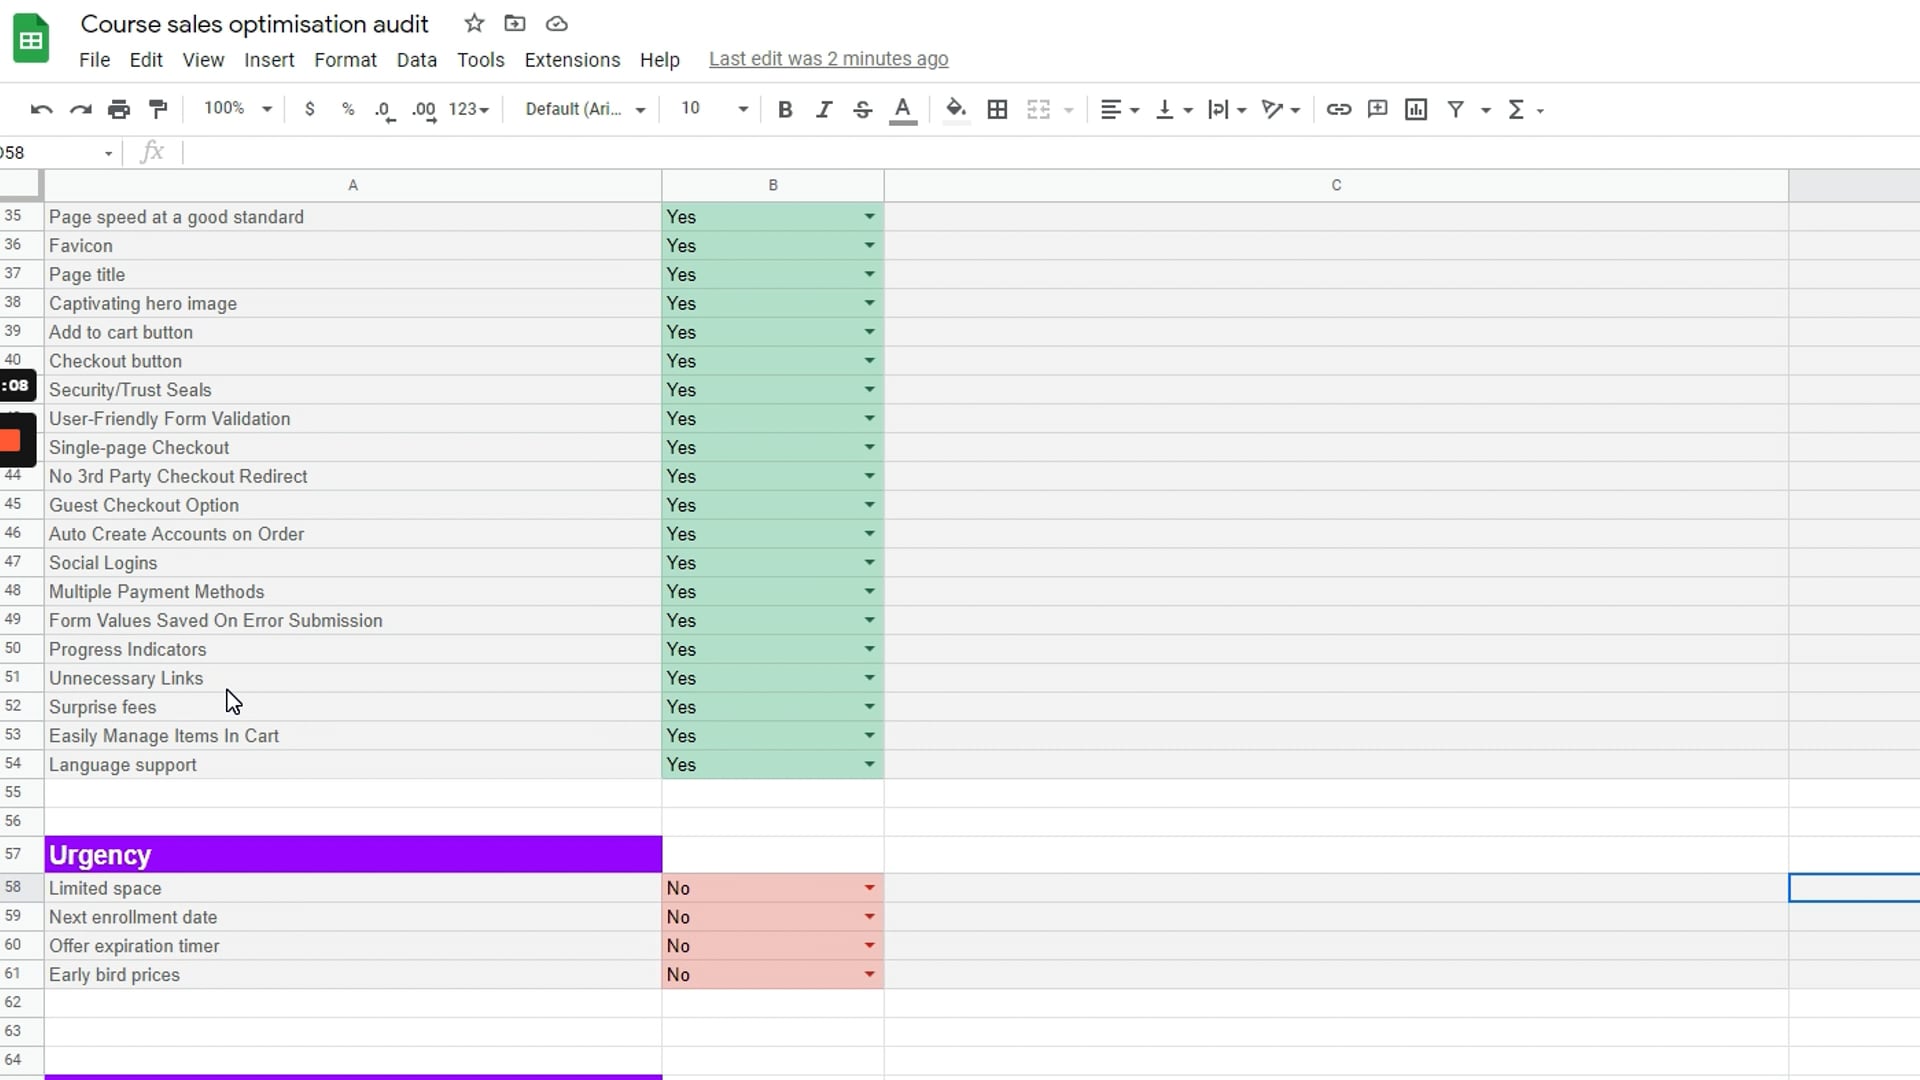Image resolution: width=1920 pixels, height=1080 pixels.
Task: Click the Undo icon
Action: click(41, 110)
